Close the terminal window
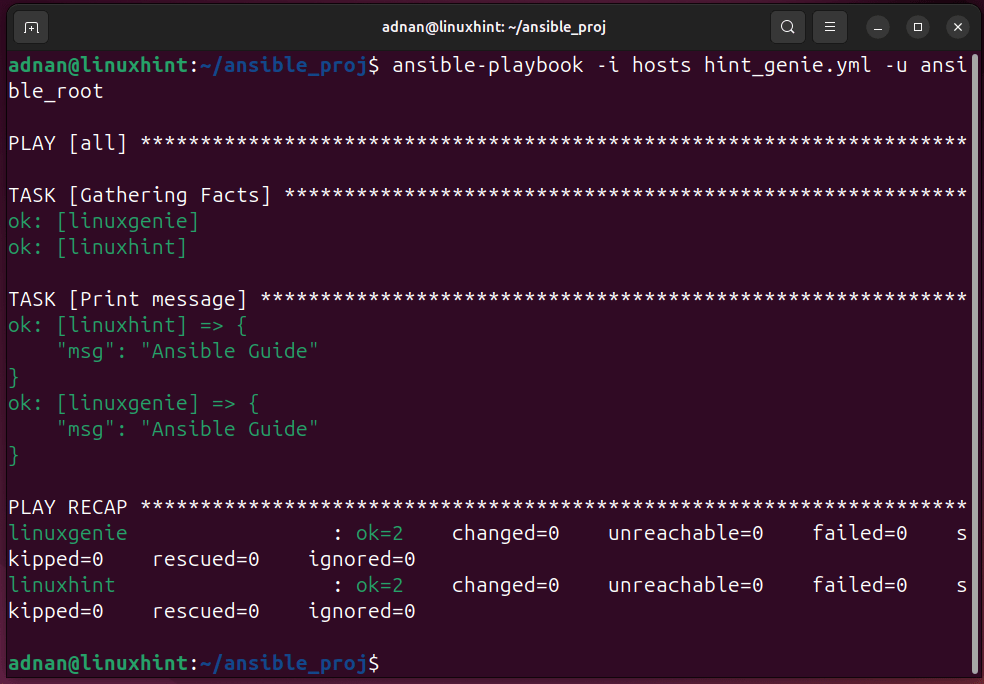984x684 pixels. 958,28
